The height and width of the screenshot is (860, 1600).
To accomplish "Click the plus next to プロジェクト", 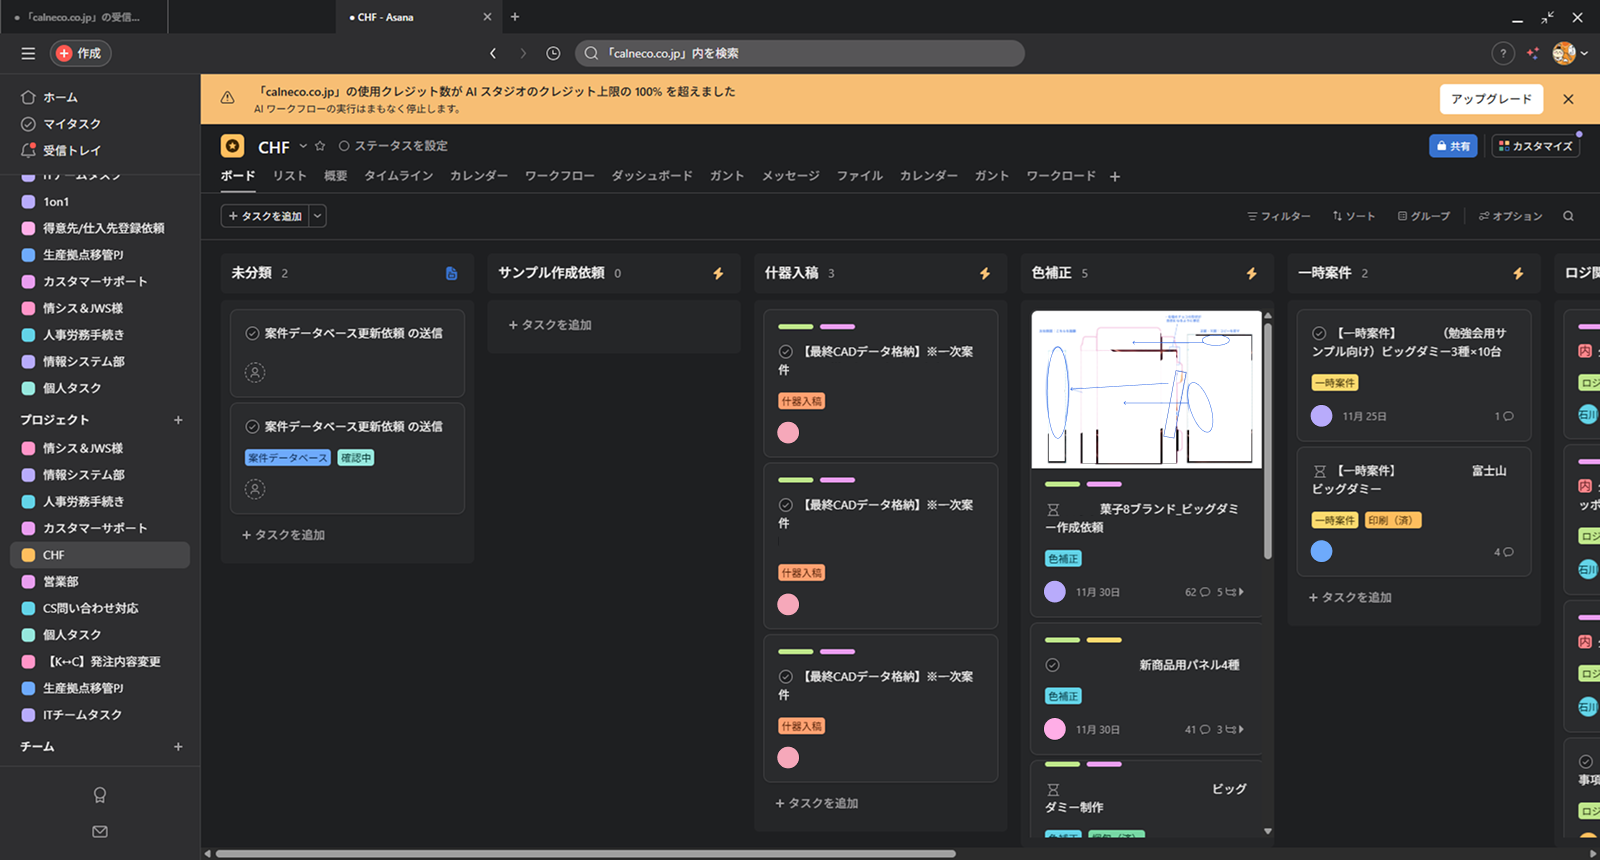I will pyautogui.click(x=178, y=420).
